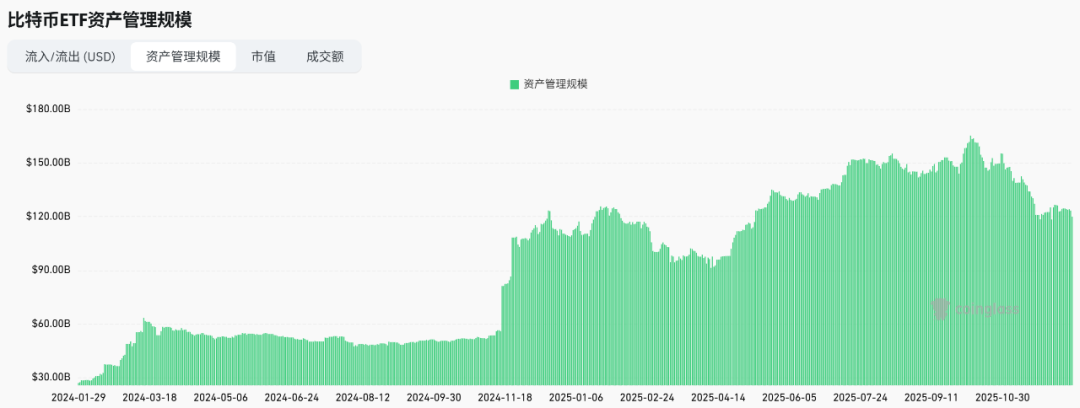
Task: Switch to the 成交额 tab
Action: click(325, 57)
